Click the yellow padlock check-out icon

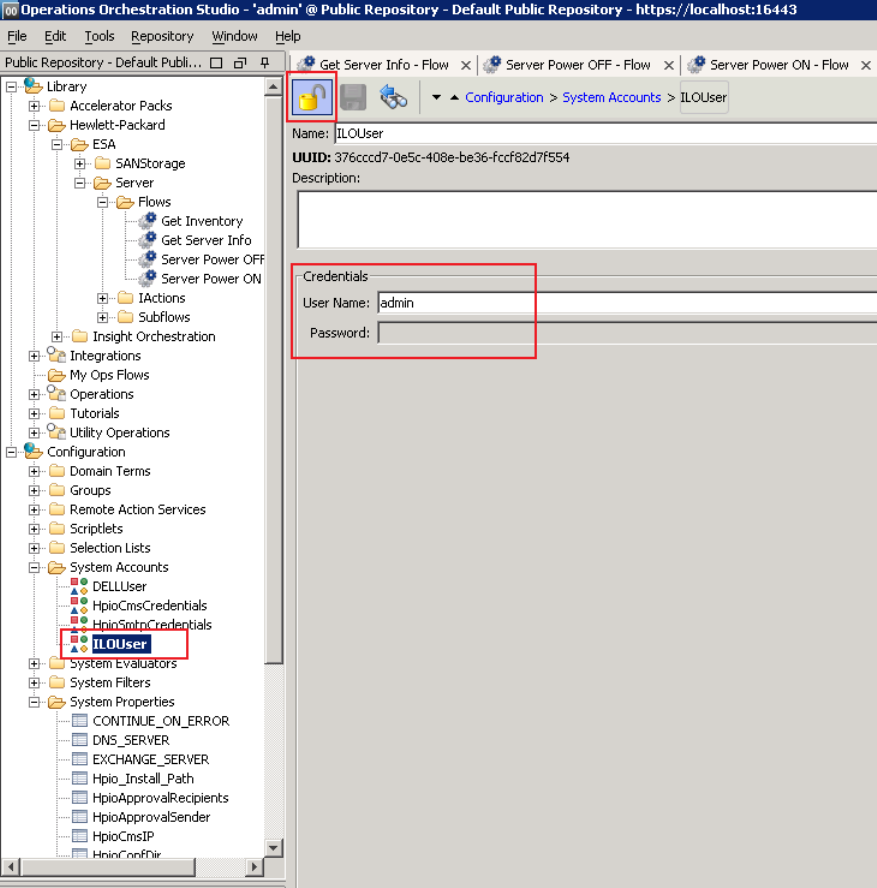point(312,98)
